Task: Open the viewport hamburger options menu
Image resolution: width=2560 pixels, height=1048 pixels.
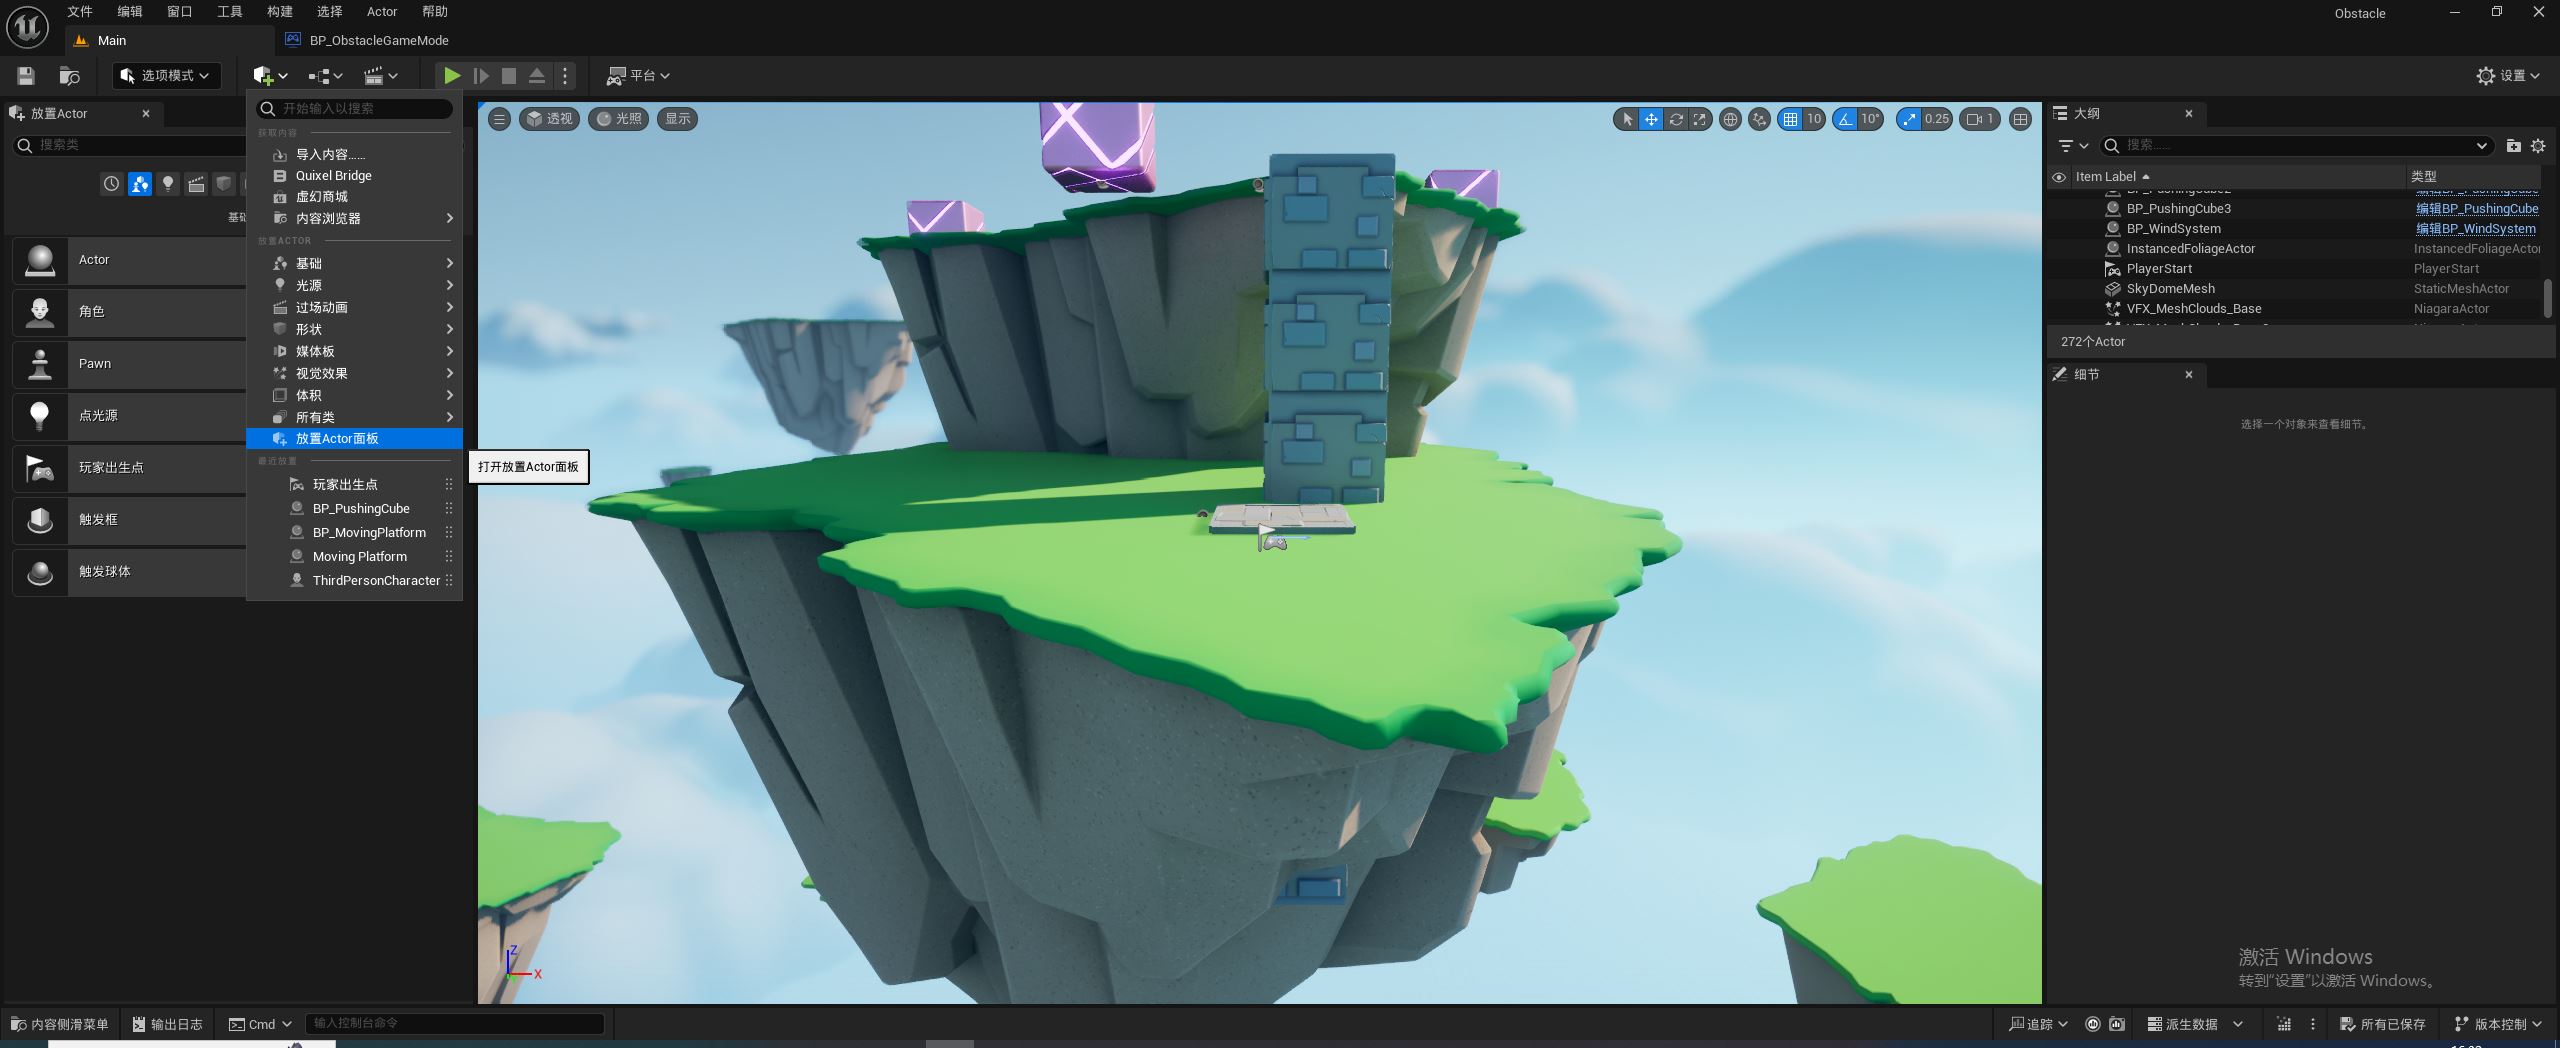Action: 499,119
